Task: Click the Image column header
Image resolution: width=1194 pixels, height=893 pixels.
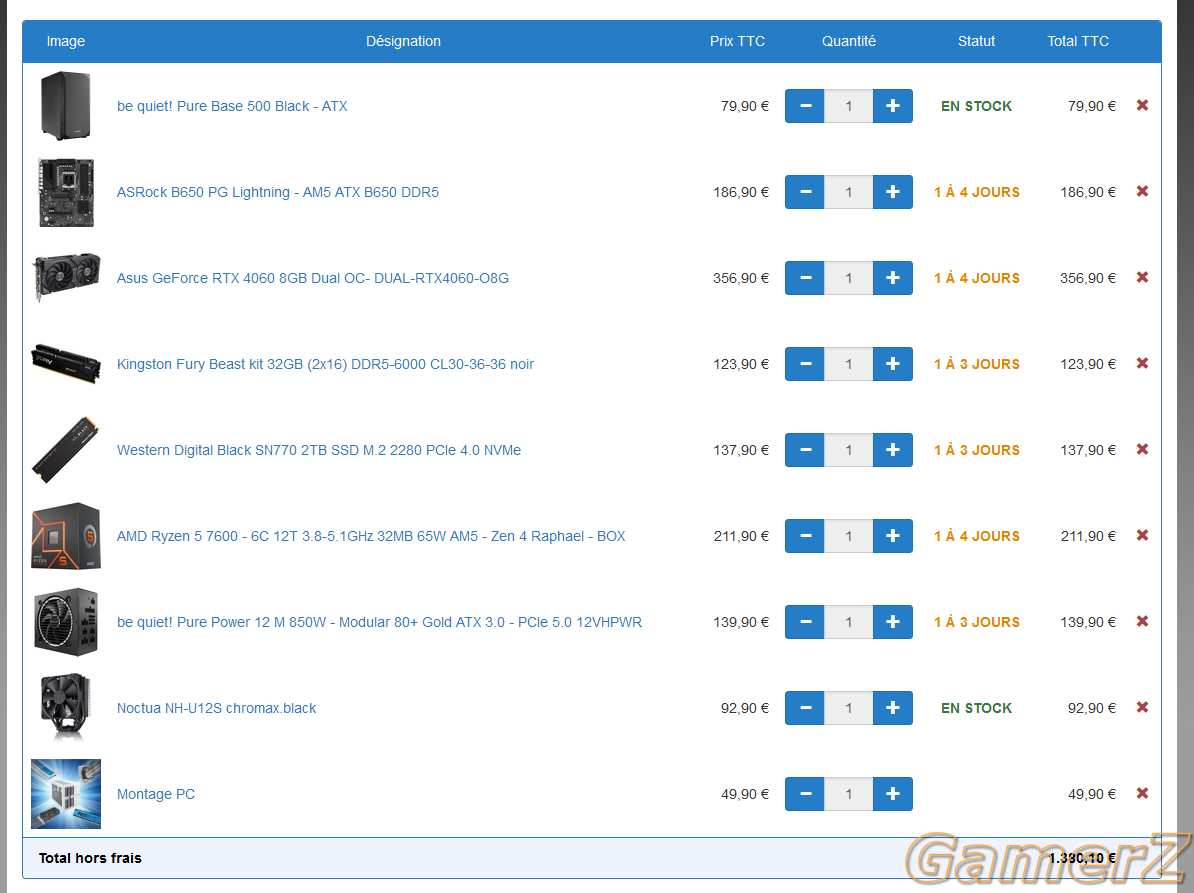Action: [x=65, y=41]
